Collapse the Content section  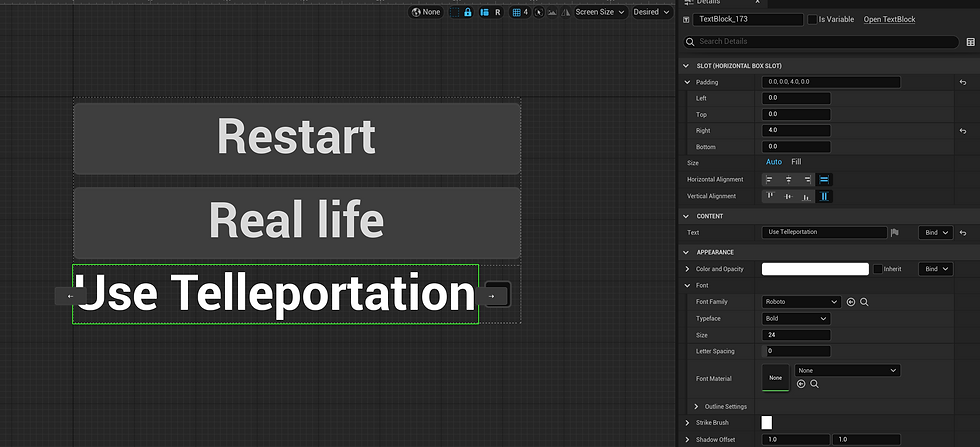[x=687, y=216]
